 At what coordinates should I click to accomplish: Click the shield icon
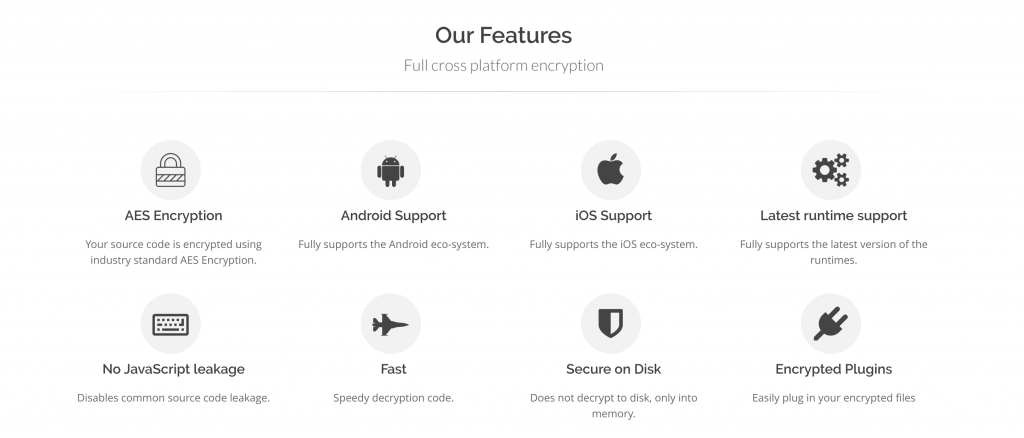pos(611,324)
